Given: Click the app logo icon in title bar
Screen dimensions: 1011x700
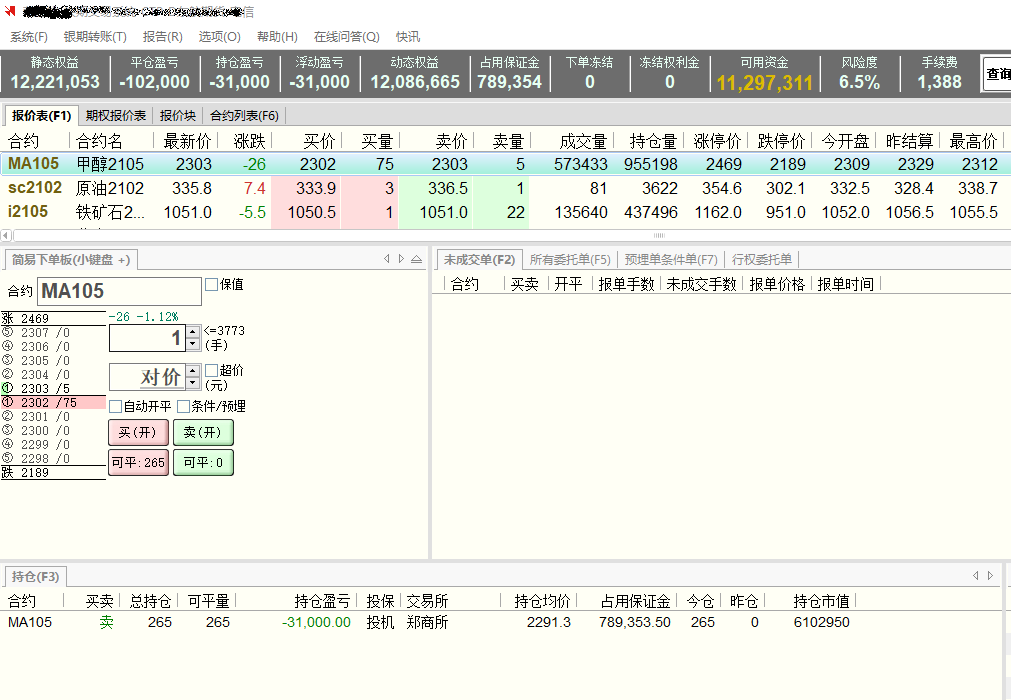Looking at the screenshot, I should coord(10,11).
